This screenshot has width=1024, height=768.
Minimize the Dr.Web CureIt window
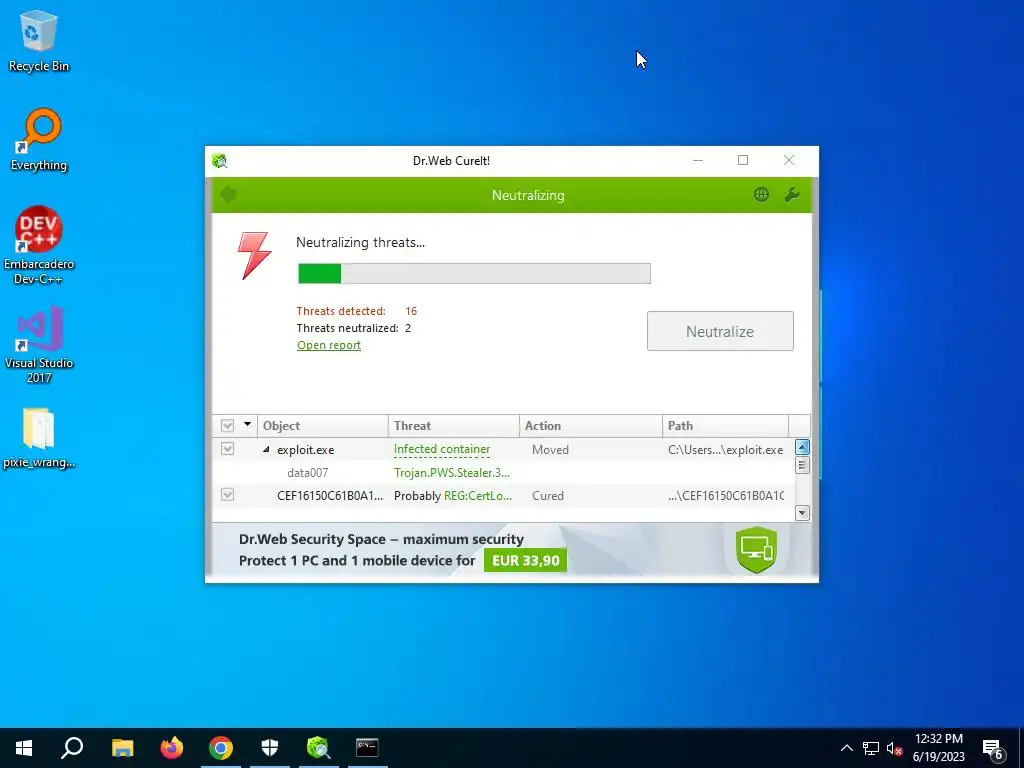click(x=697, y=161)
